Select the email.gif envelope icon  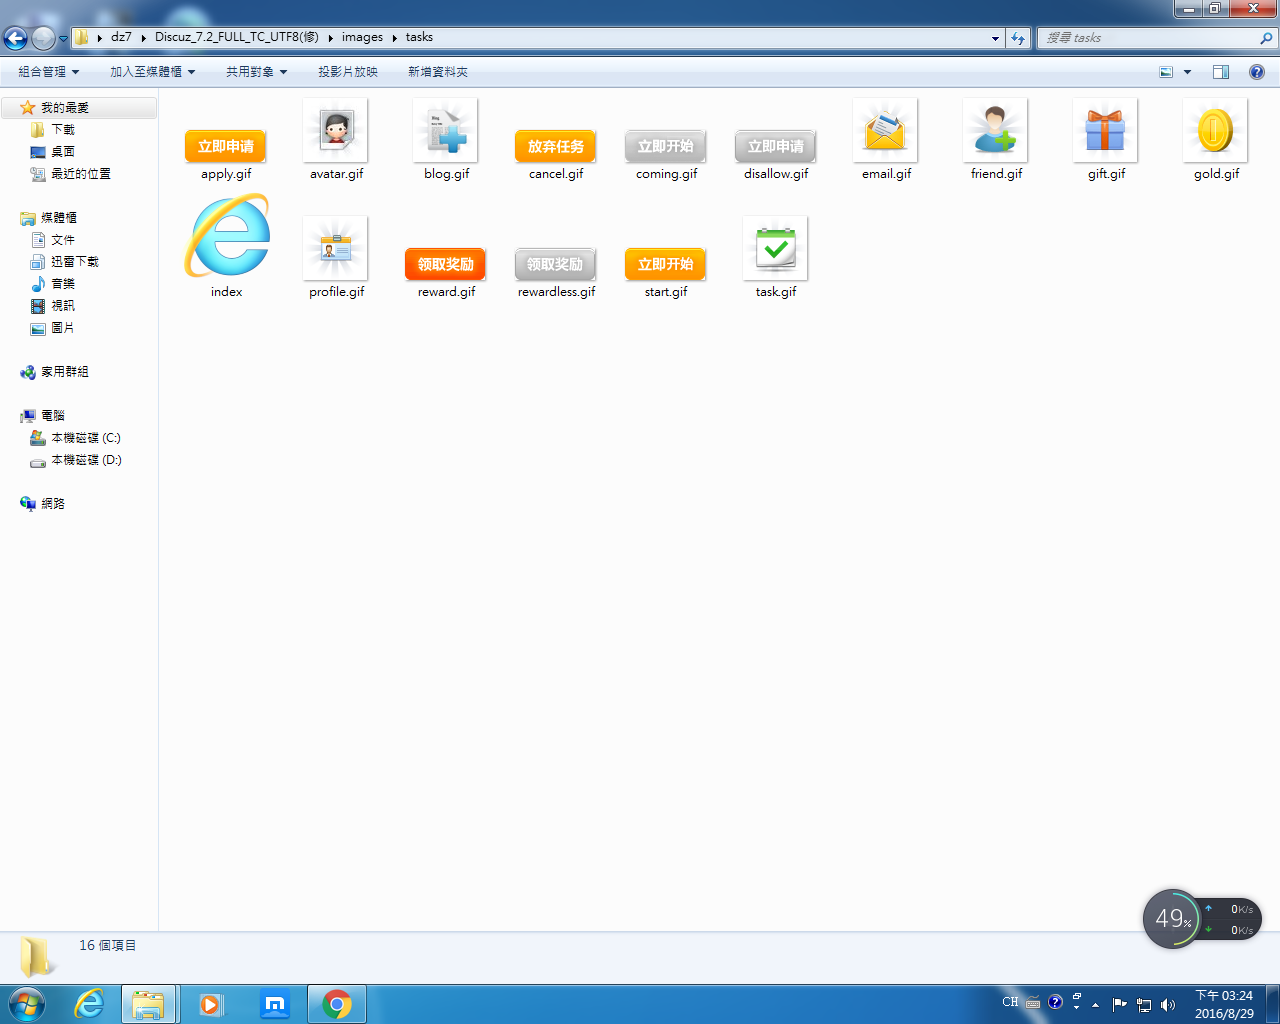click(x=885, y=130)
